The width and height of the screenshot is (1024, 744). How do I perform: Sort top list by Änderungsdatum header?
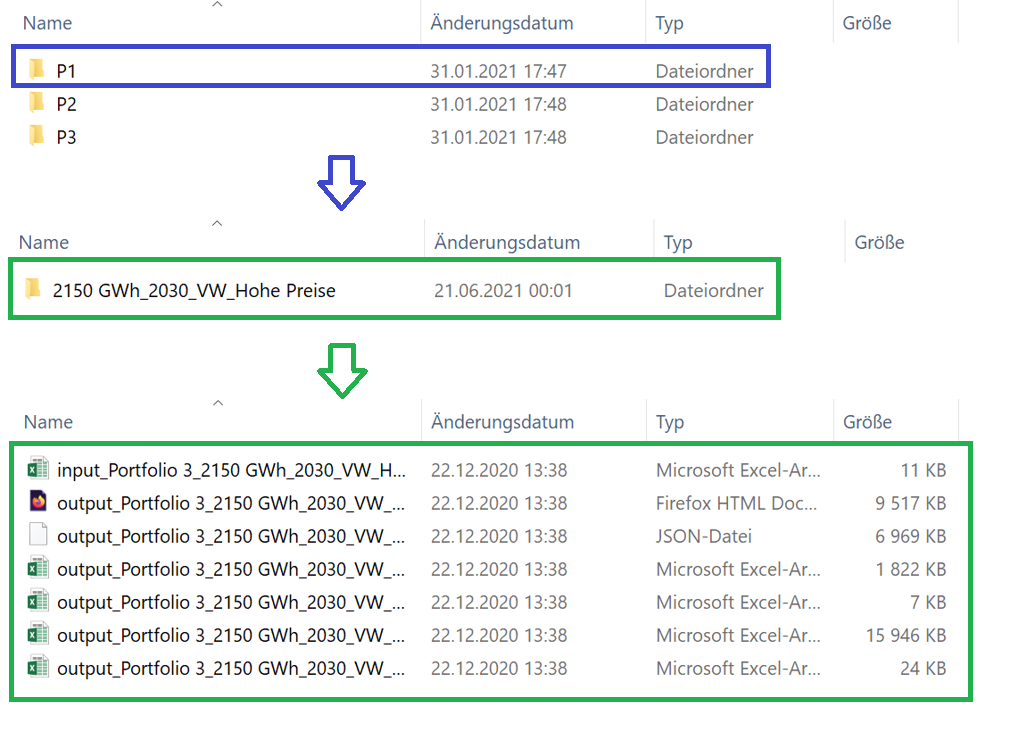tap(502, 23)
